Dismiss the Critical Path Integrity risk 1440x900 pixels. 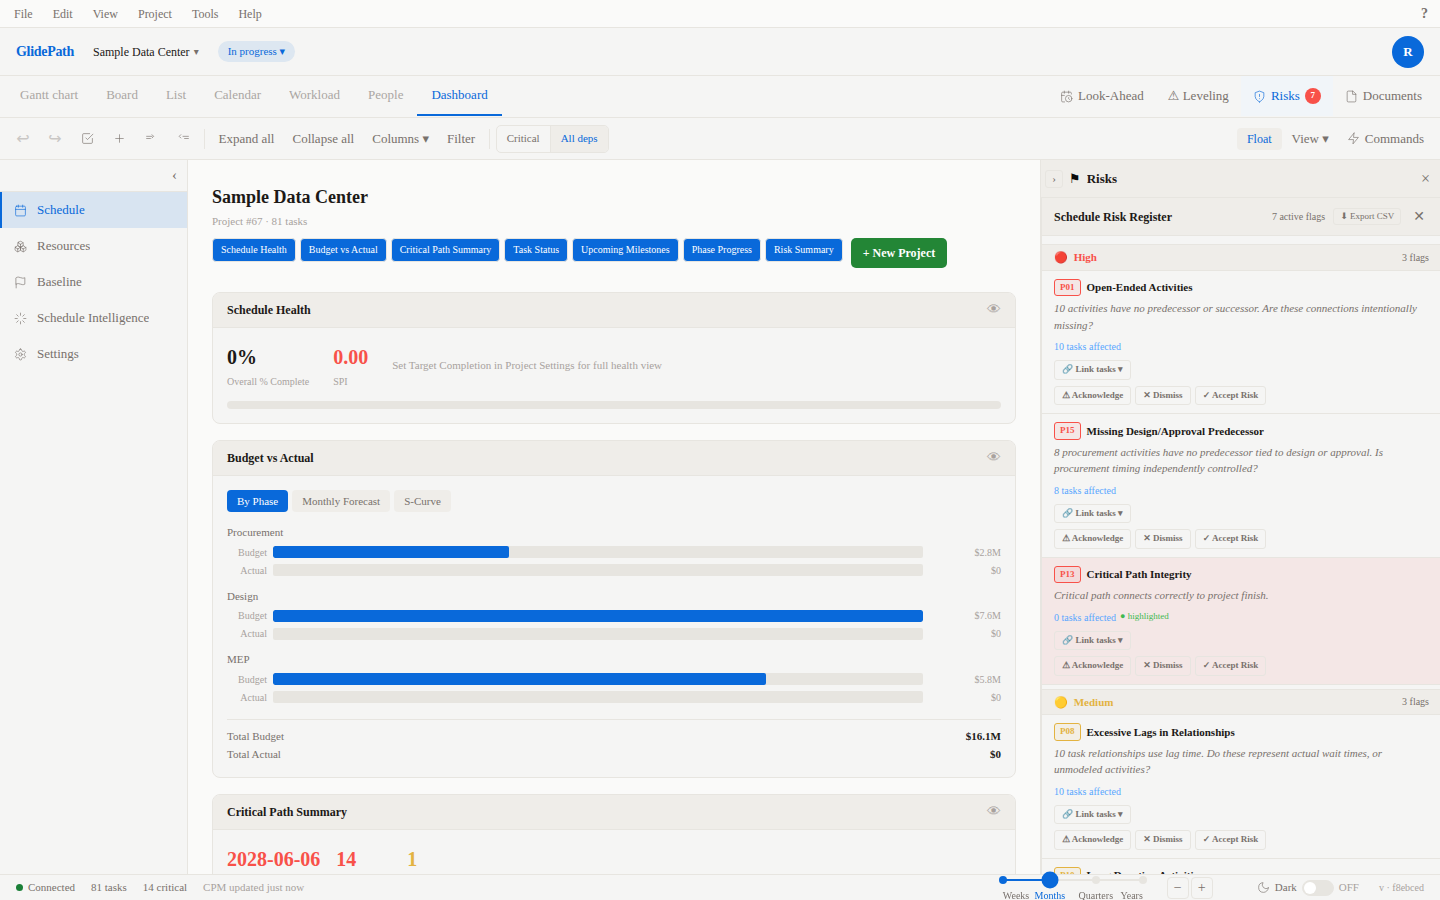[1163, 665]
